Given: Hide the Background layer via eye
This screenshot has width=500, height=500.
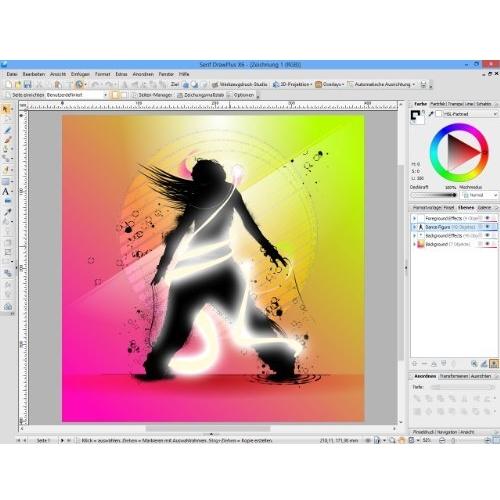Looking at the screenshot, I should (x=487, y=244).
